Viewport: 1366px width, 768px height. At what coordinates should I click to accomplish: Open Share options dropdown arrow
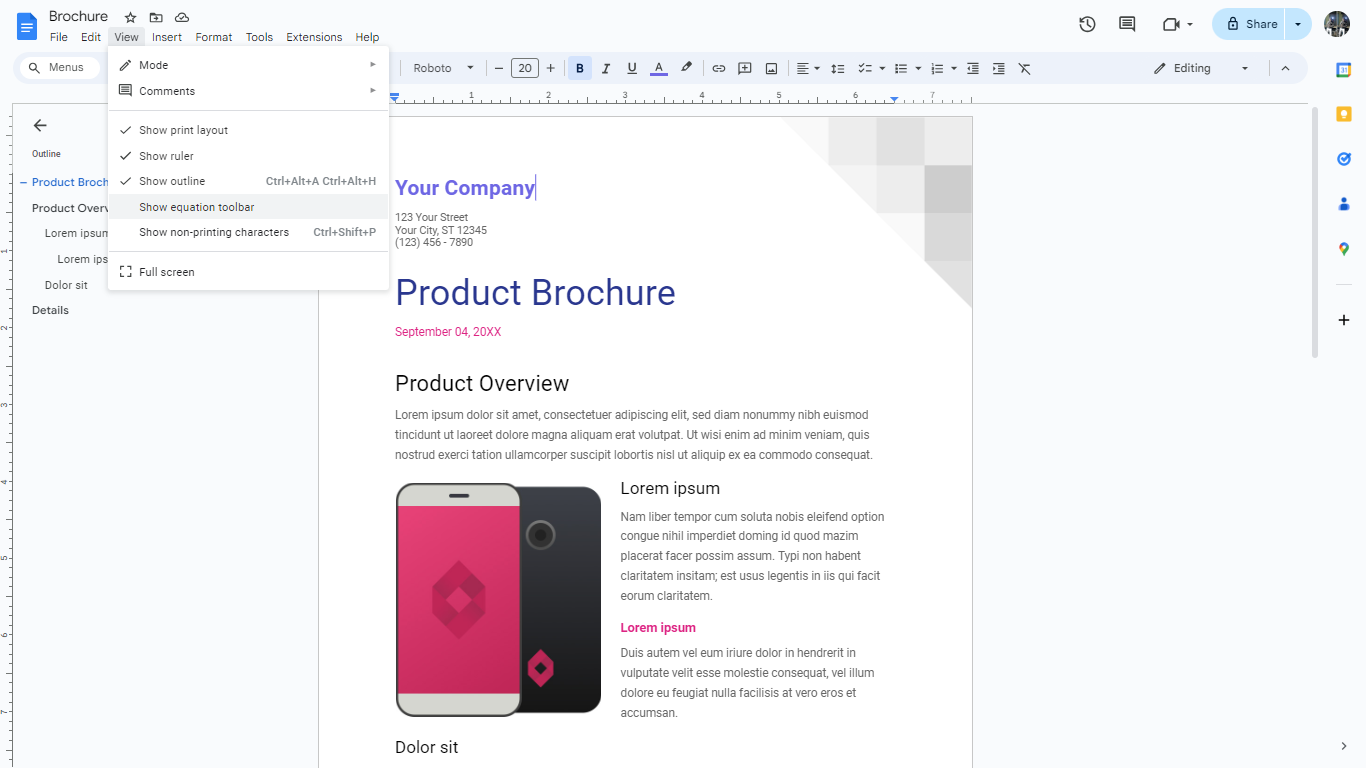[1298, 24]
